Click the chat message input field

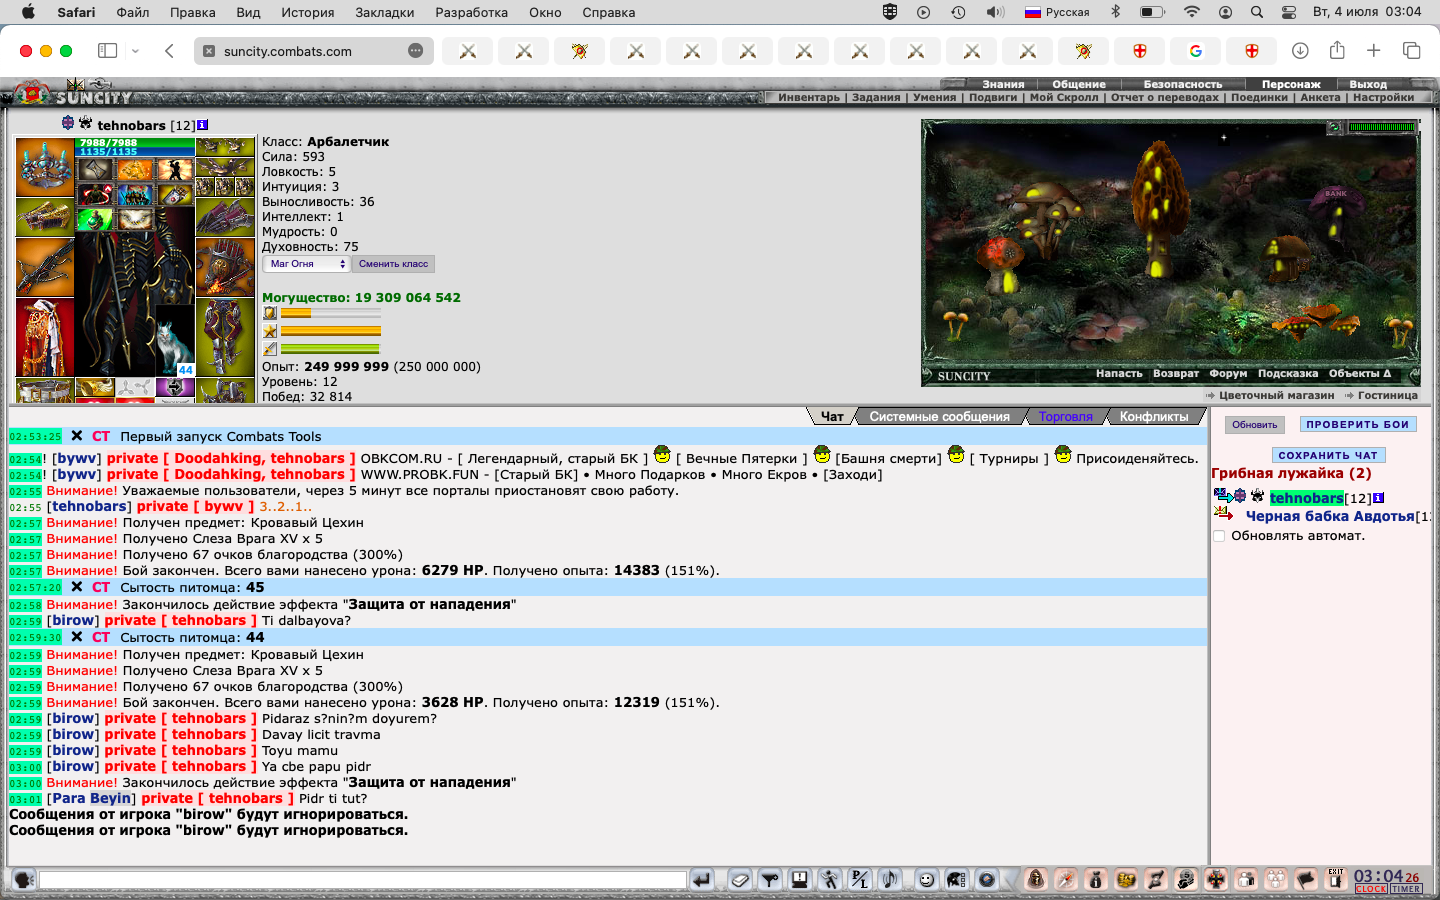[x=363, y=880]
